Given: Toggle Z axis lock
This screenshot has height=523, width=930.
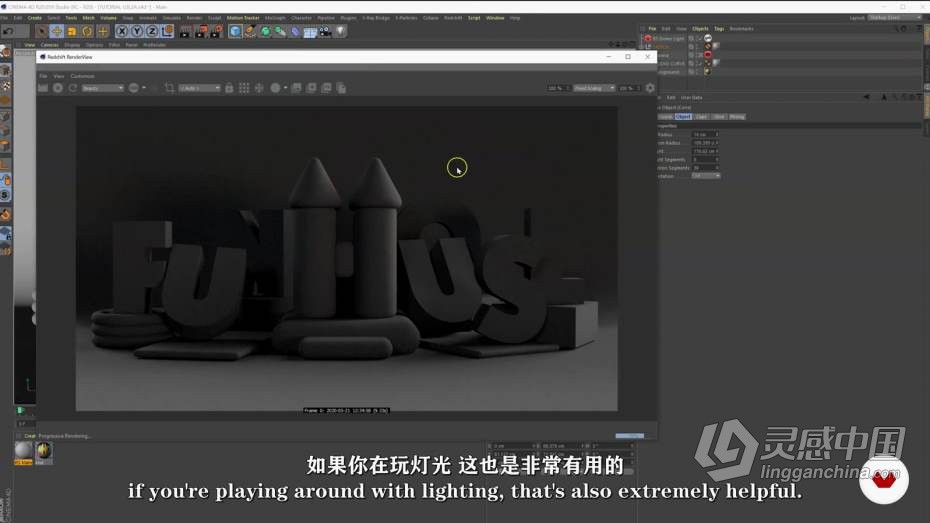Looking at the screenshot, I should 152,31.
